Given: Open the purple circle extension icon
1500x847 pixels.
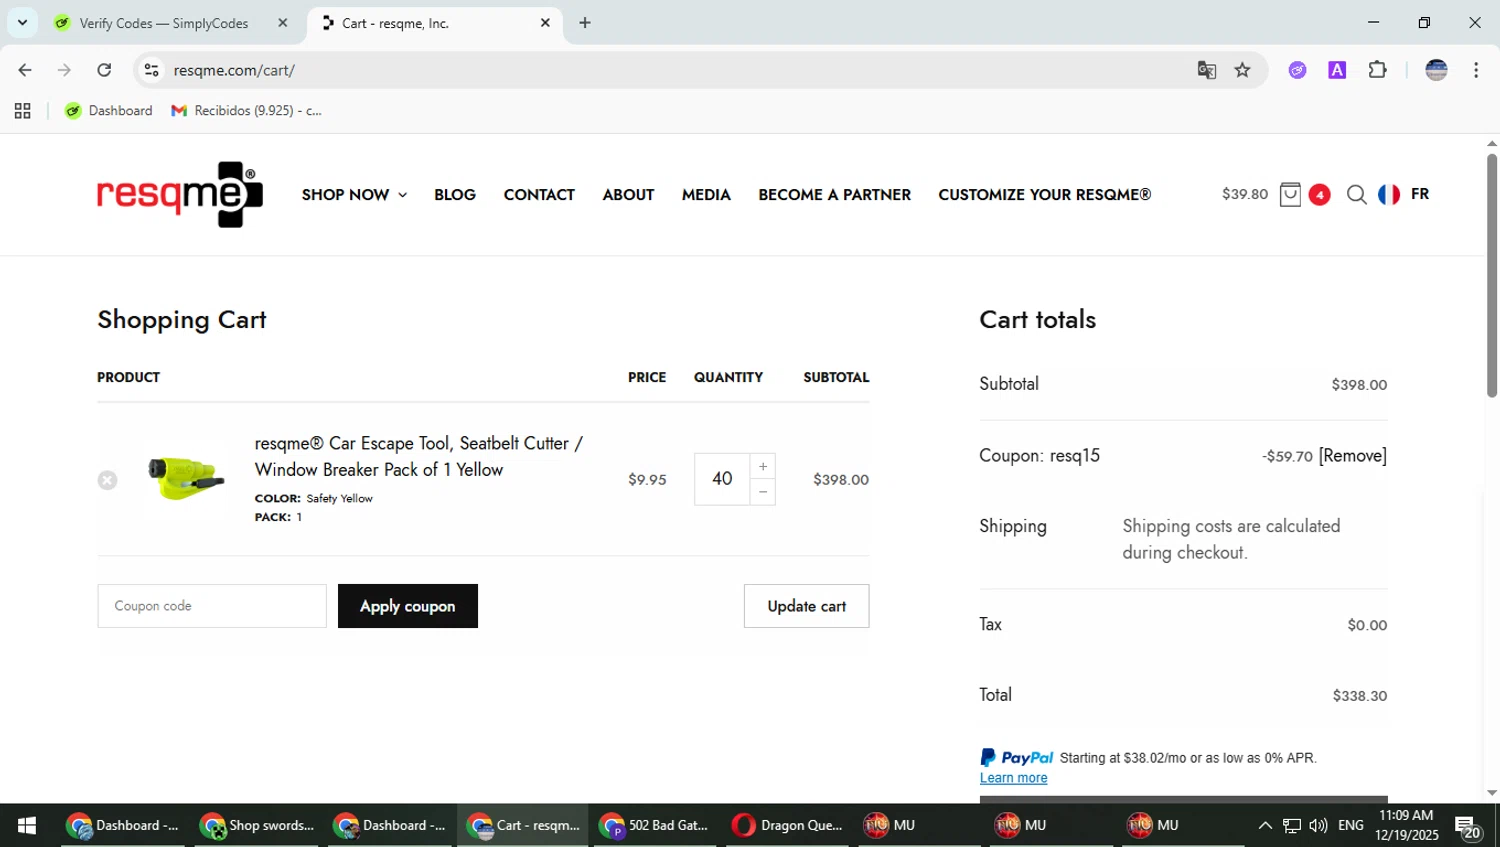Looking at the screenshot, I should click(x=1297, y=70).
